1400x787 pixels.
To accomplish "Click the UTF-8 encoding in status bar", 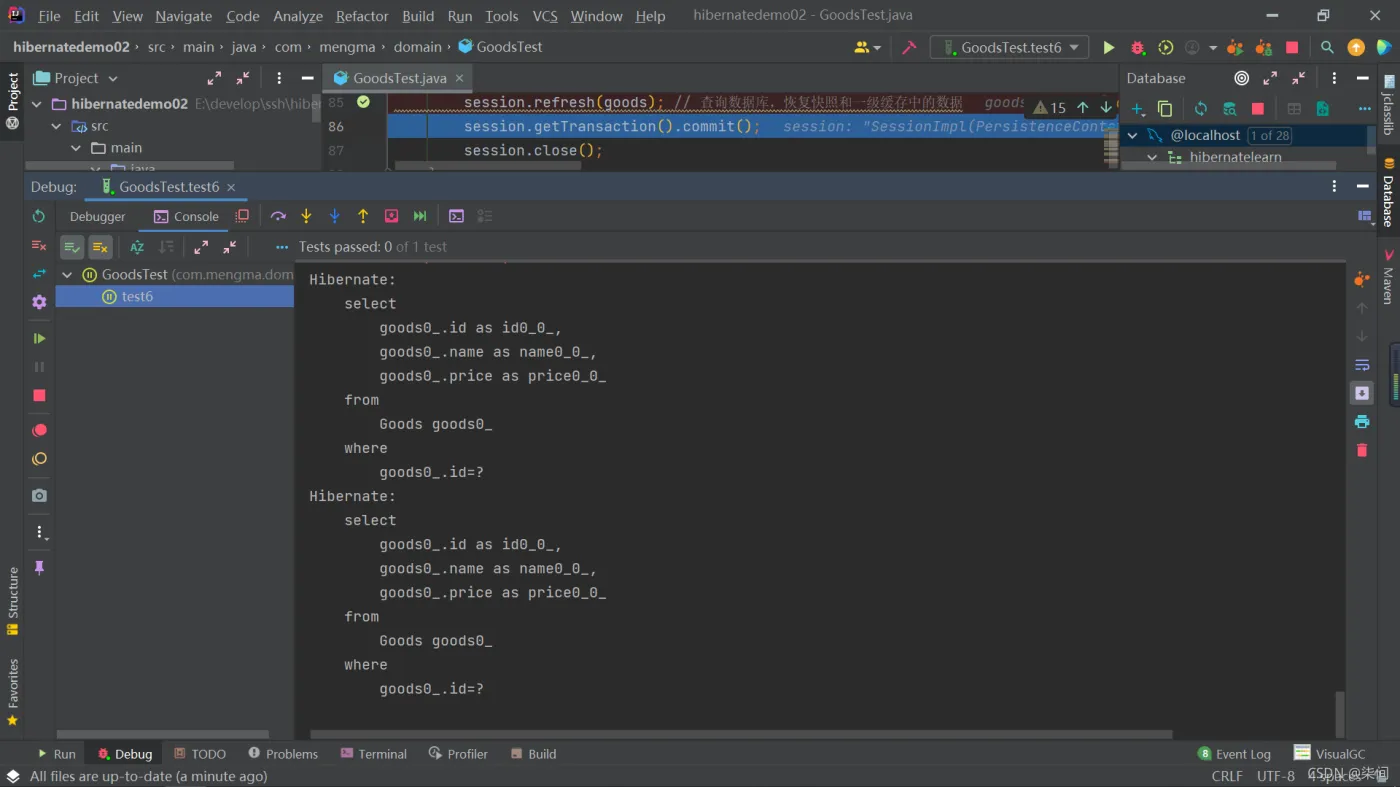I will coord(1276,776).
